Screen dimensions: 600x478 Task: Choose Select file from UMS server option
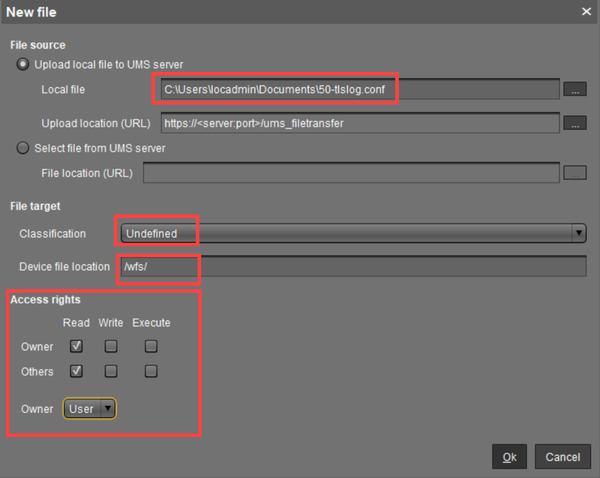(22, 148)
